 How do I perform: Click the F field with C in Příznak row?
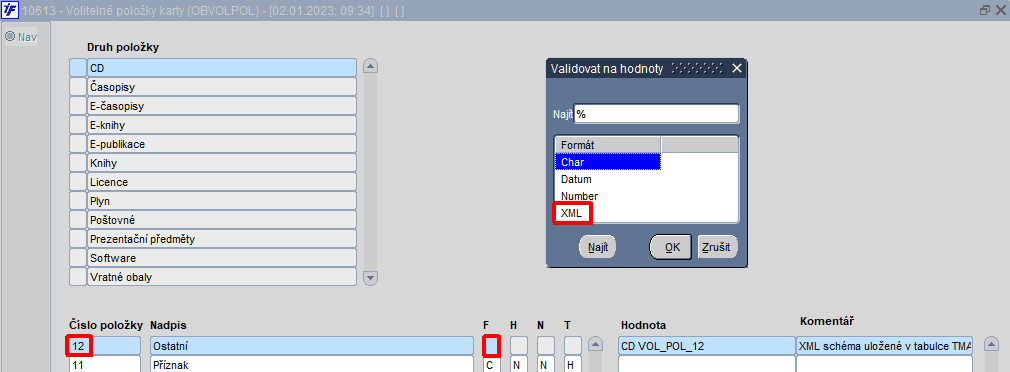[491, 365]
